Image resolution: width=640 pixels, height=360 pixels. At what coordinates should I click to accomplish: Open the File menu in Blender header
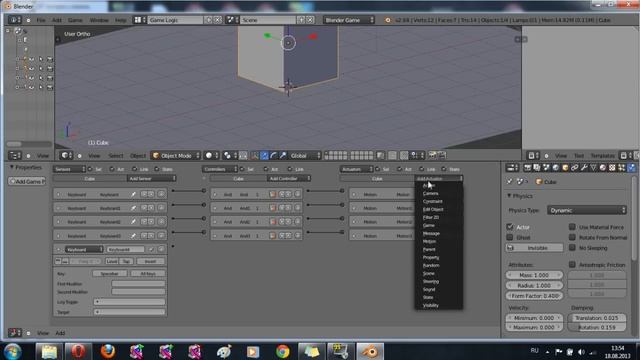point(41,20)
